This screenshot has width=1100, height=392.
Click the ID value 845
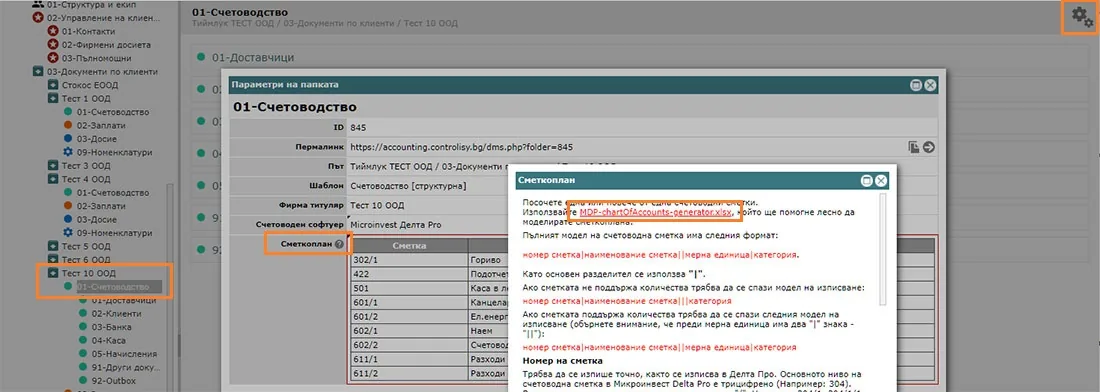coord(358,128)
